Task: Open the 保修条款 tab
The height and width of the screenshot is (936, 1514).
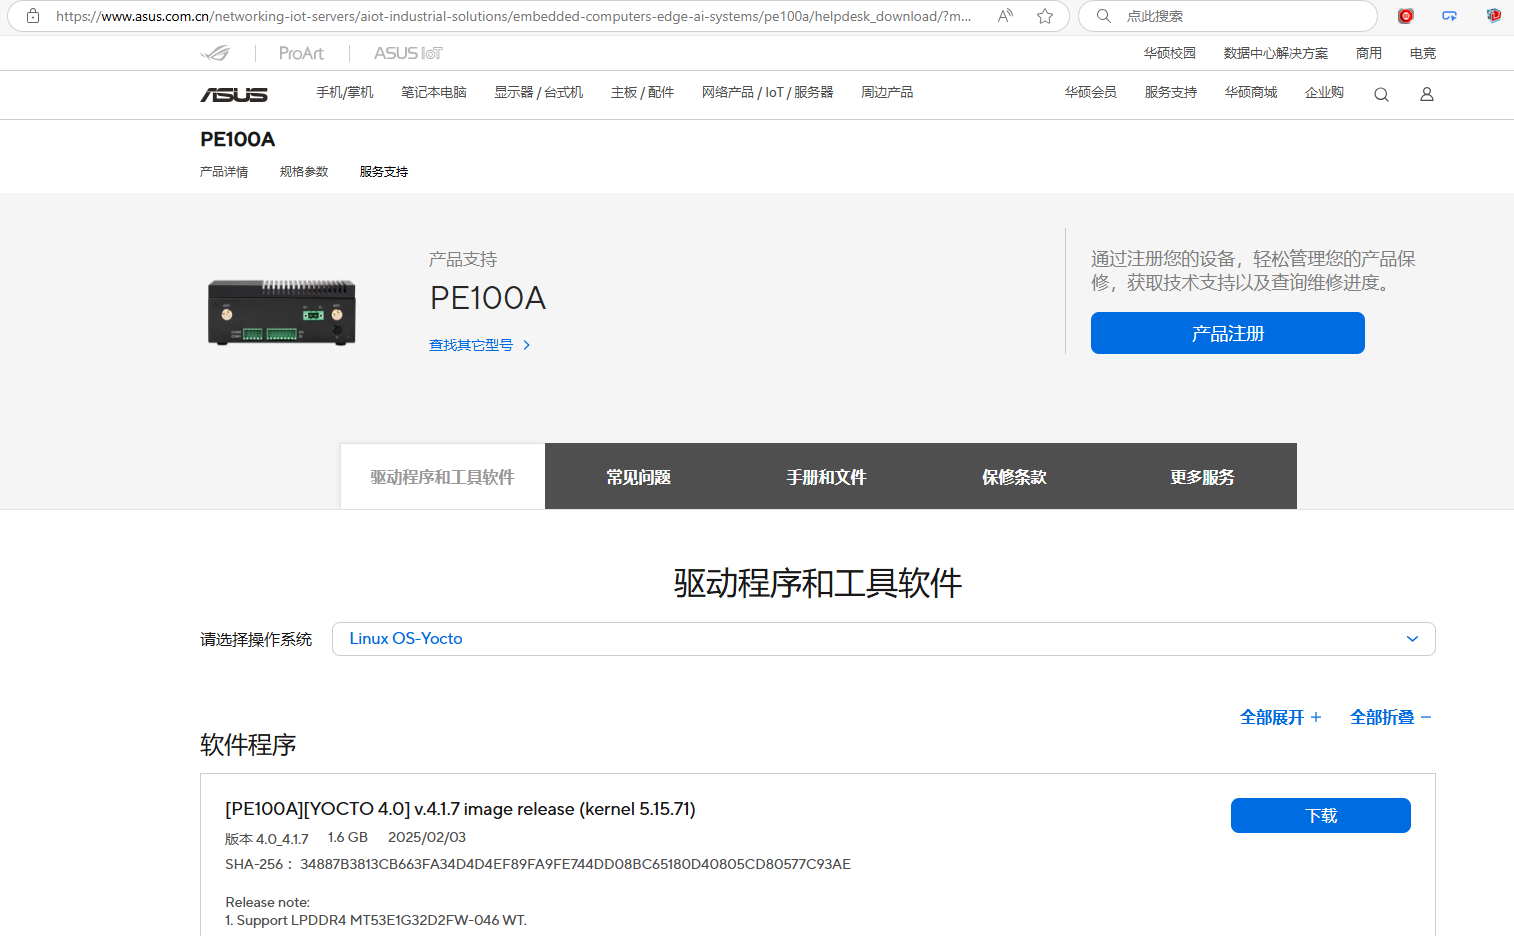Action: [1014, 477]
